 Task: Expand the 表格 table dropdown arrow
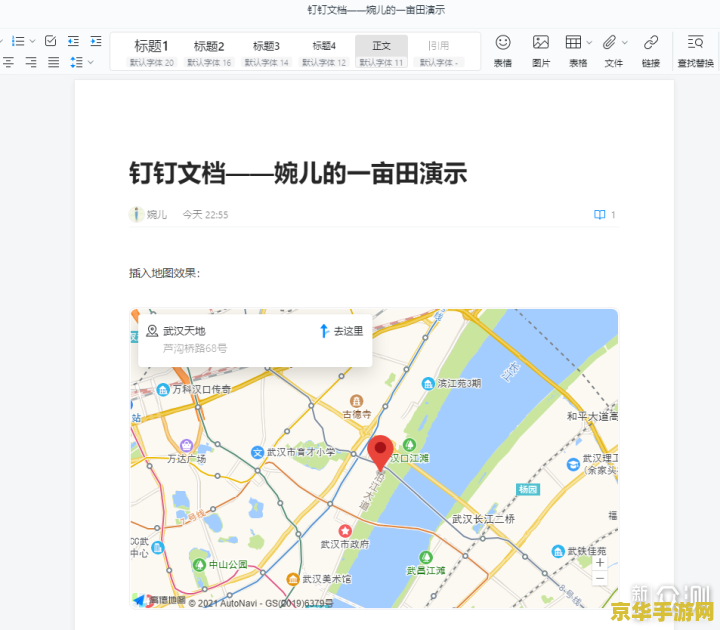click(x=589, y=43)
